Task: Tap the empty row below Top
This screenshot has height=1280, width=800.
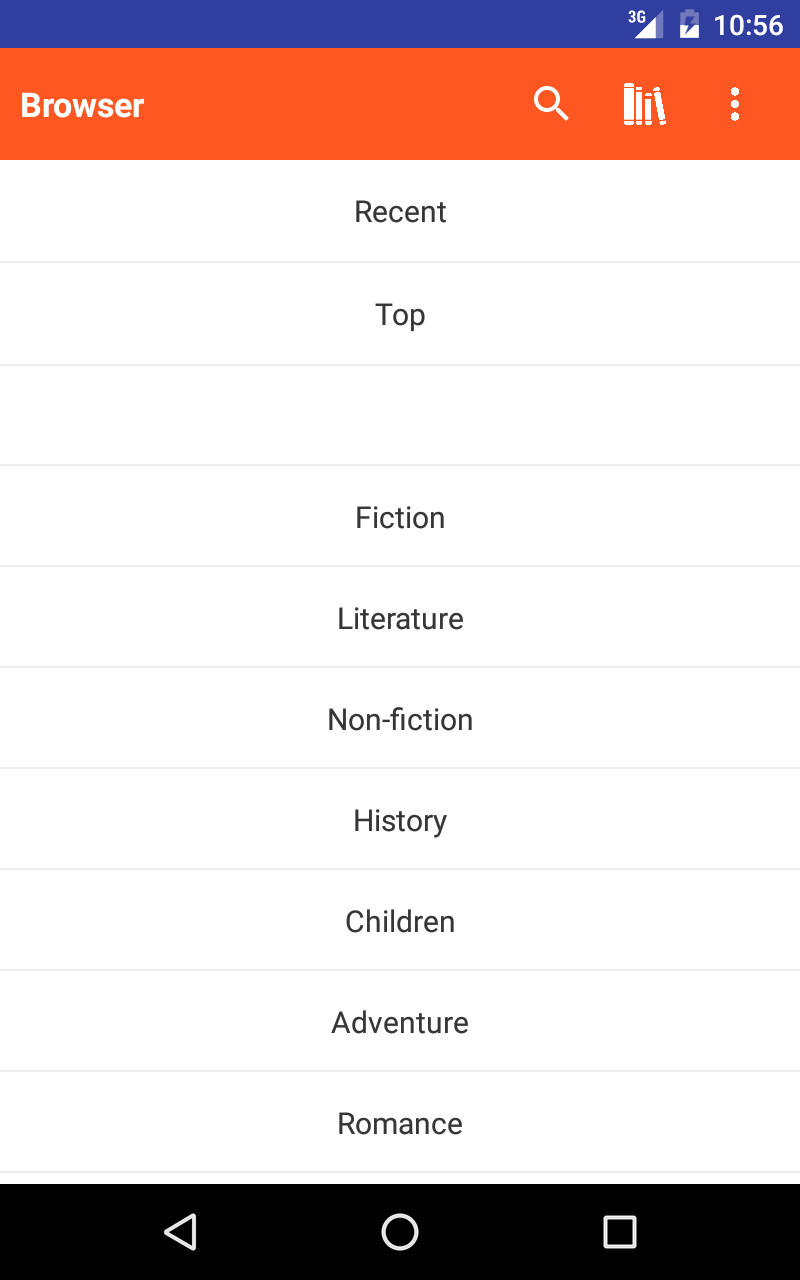Action: (400, 415)
